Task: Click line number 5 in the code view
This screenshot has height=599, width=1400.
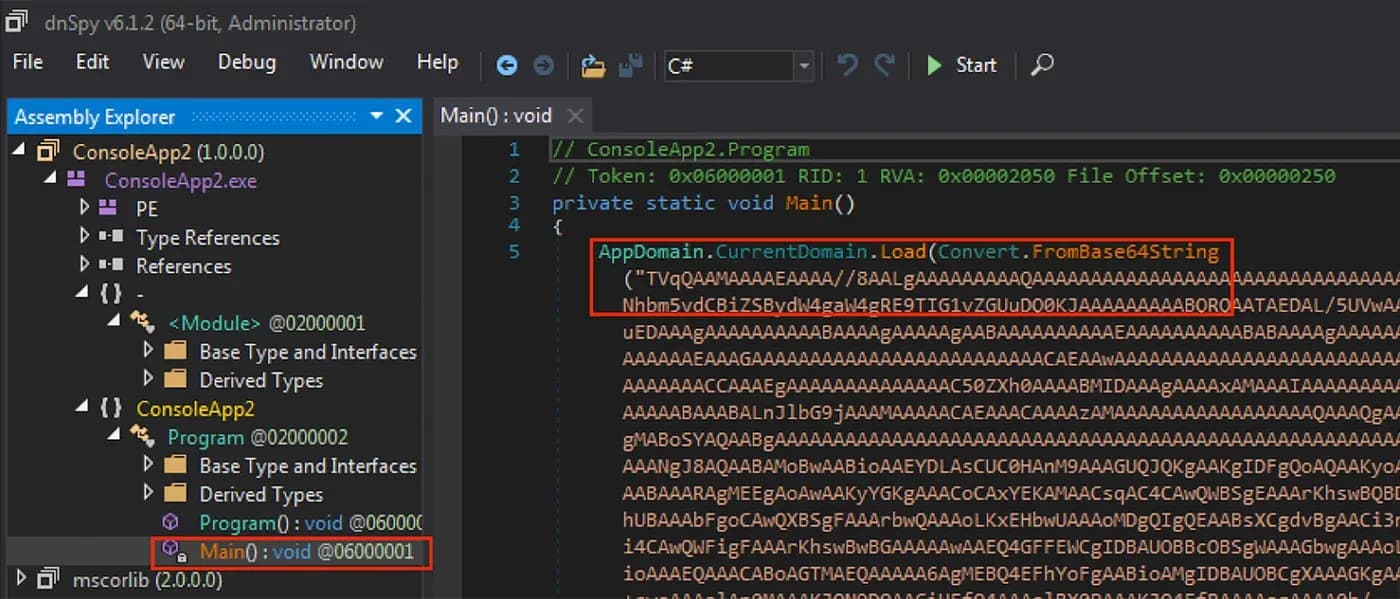Action: click(513, 250)
